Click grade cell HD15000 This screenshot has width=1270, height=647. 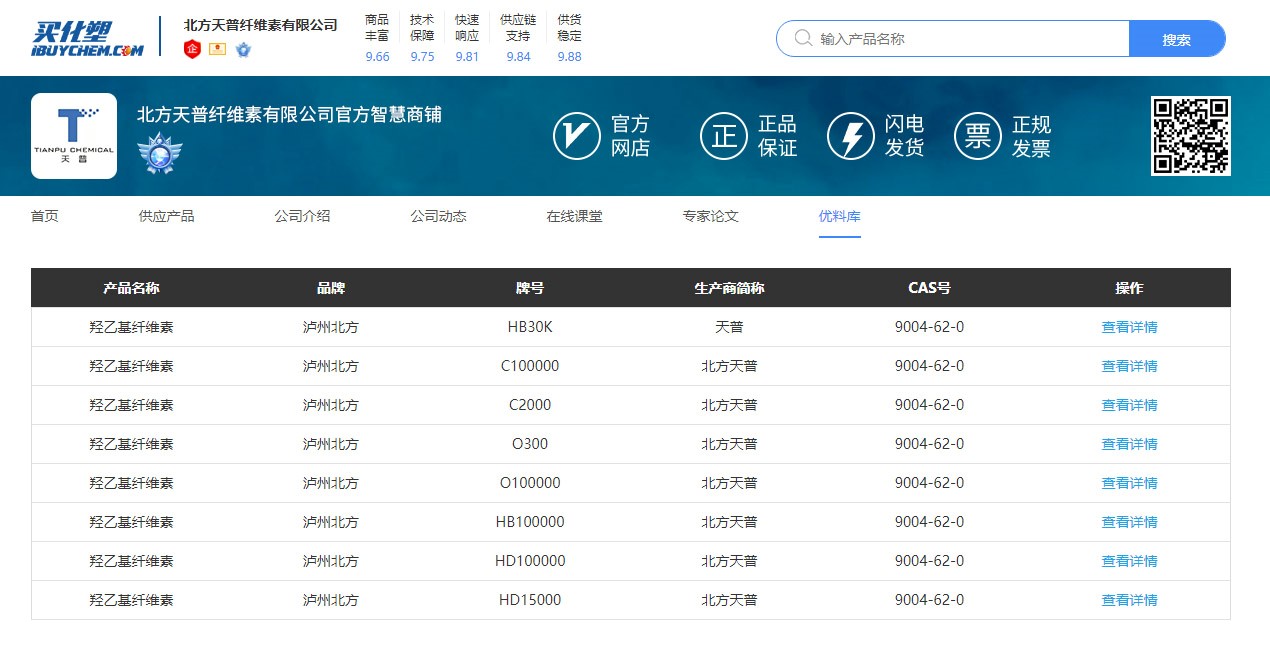[x=530, y=600]
